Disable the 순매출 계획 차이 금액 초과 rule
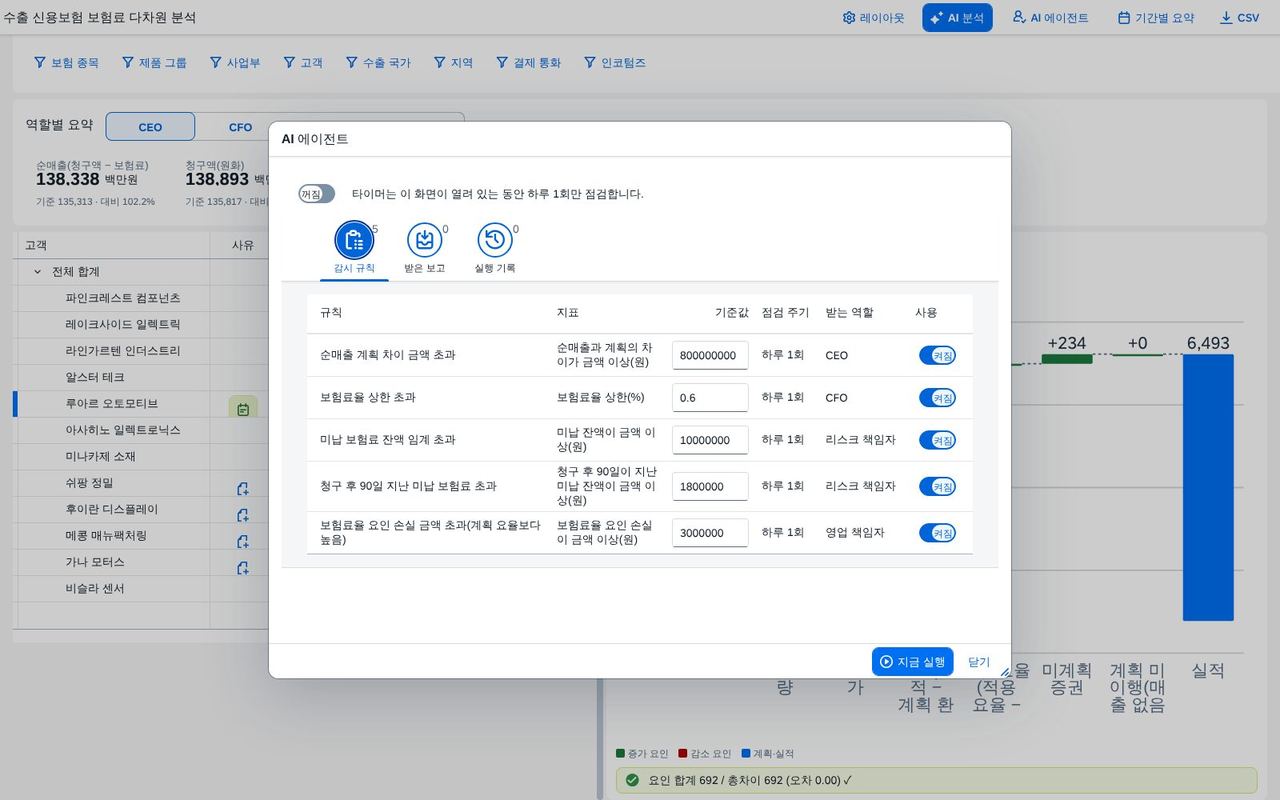Image resolution: width=1280 pixels, height=800 pixels. tap(937, 355)
